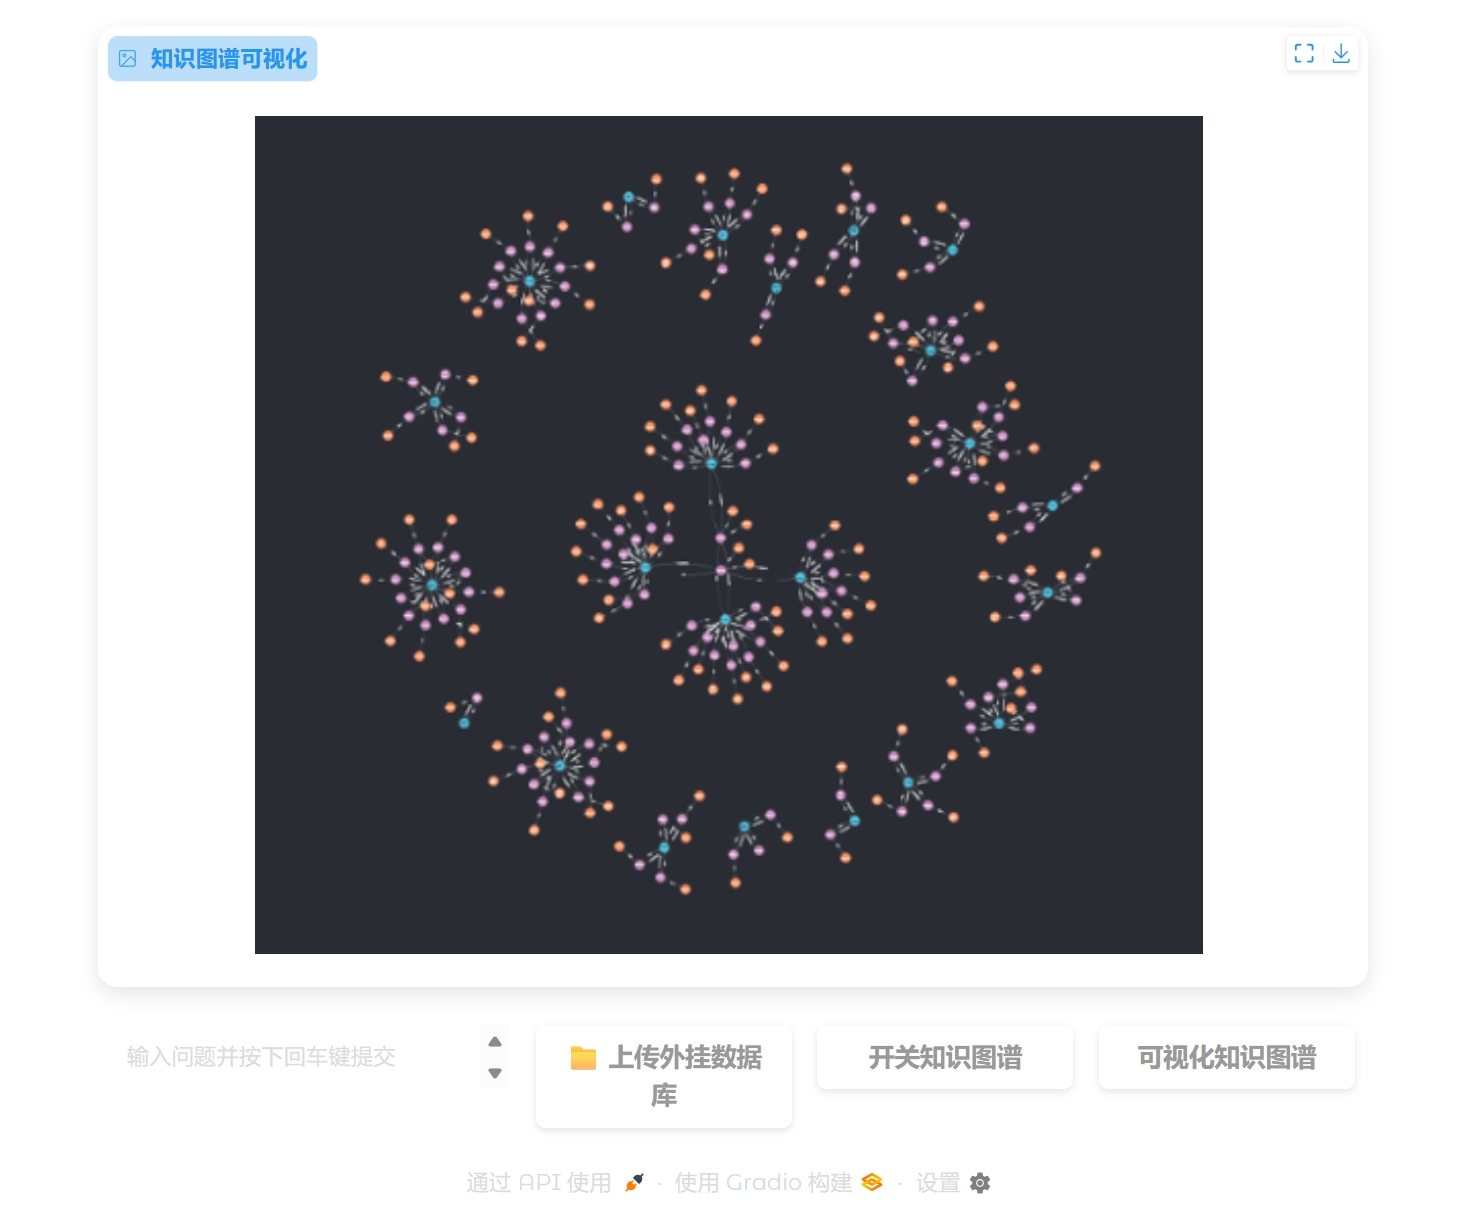Click the Gradio logo icon in the footer

click(x=872, y=1183)
